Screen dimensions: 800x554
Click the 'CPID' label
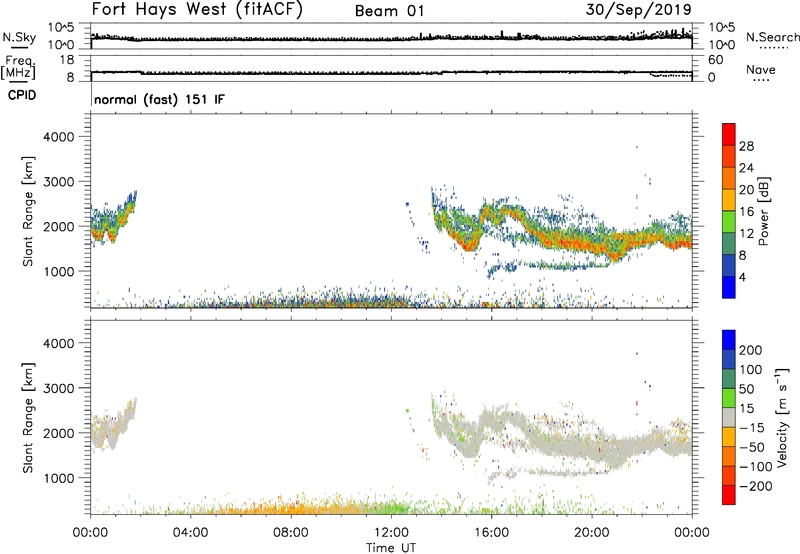click(x=22, y=95)
